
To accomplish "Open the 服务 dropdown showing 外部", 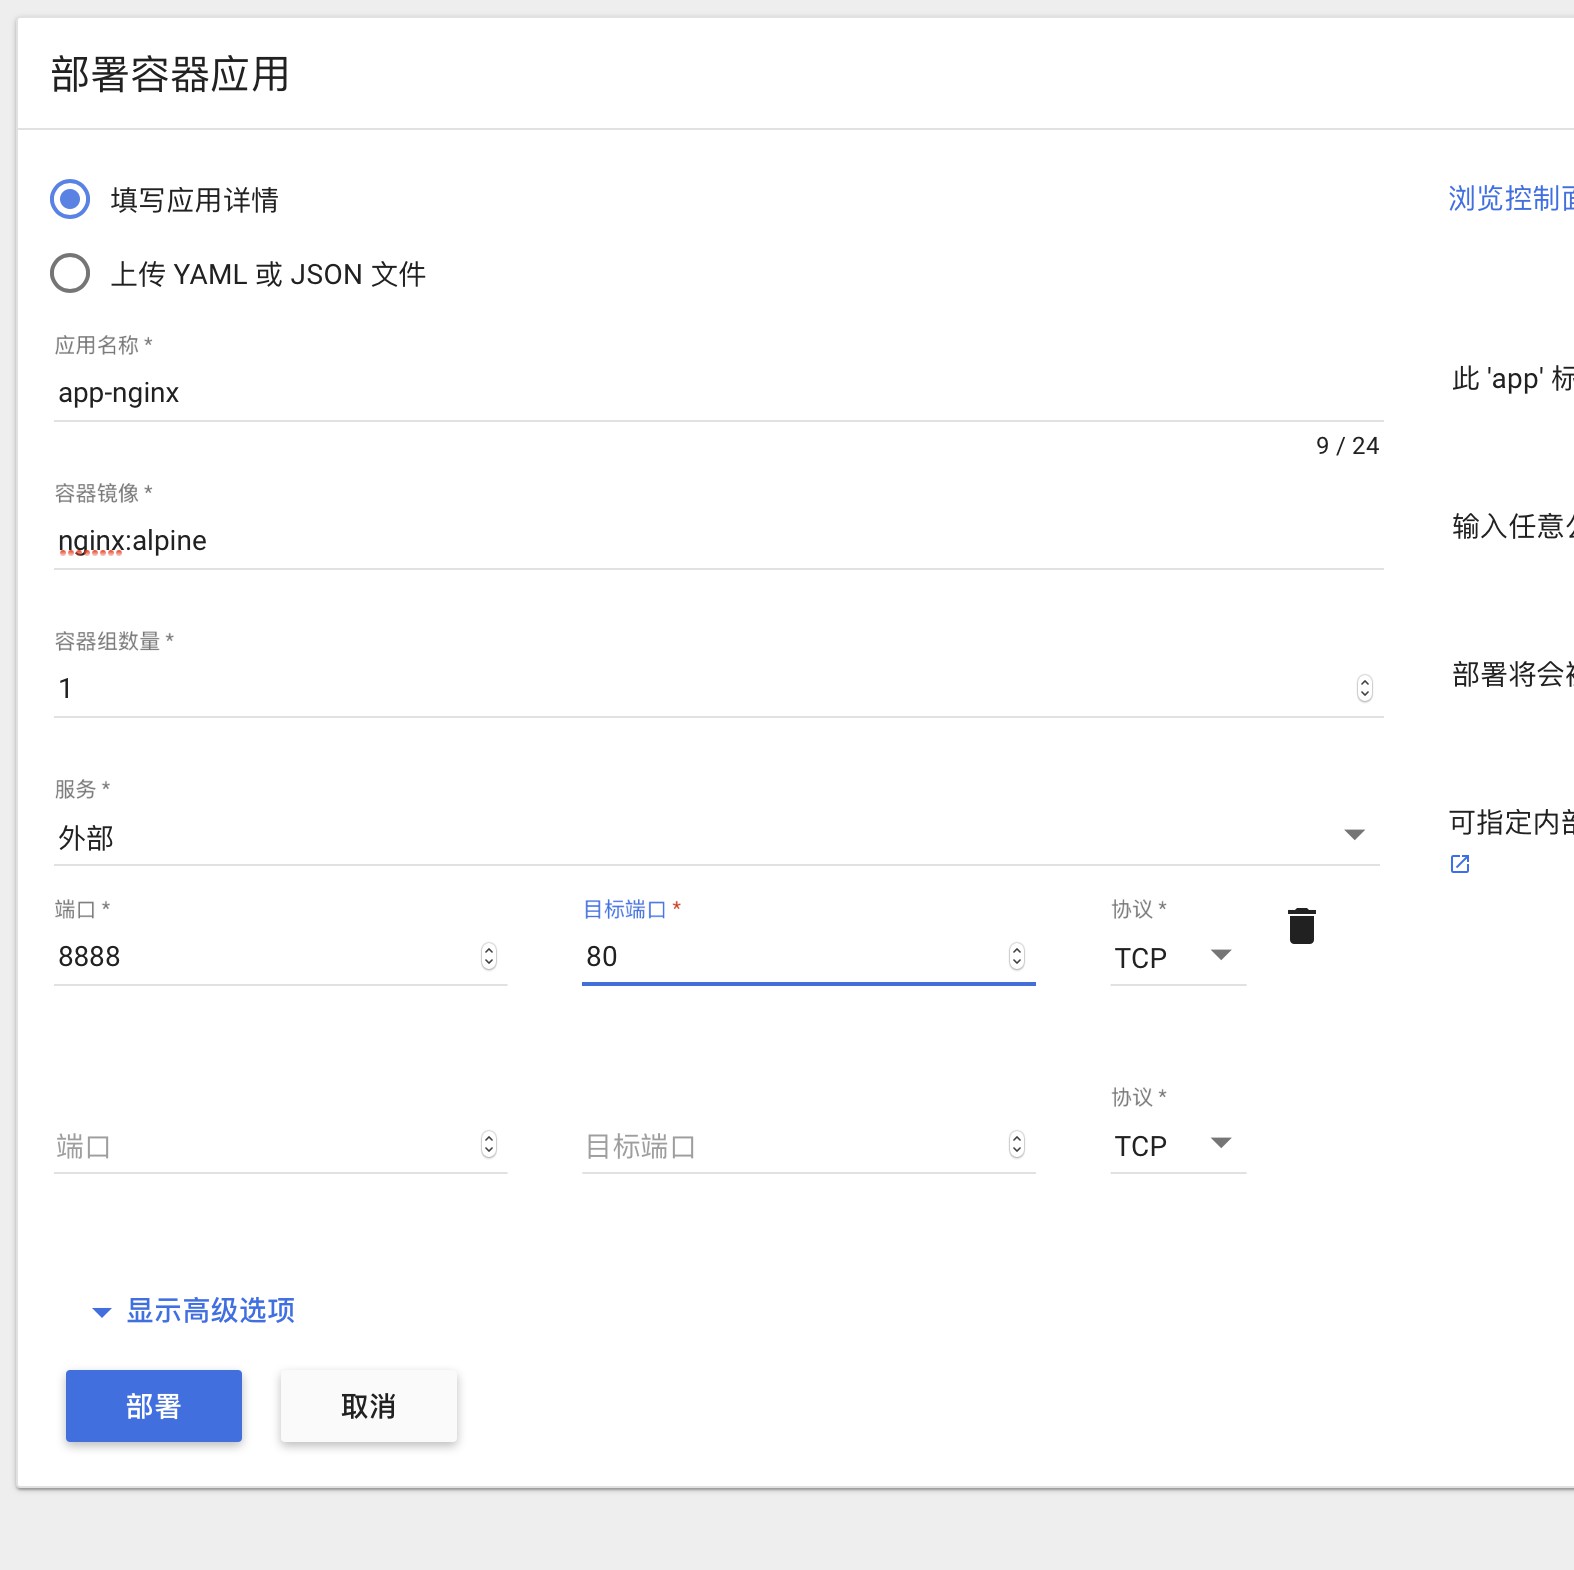I will (x=717, y=837).
